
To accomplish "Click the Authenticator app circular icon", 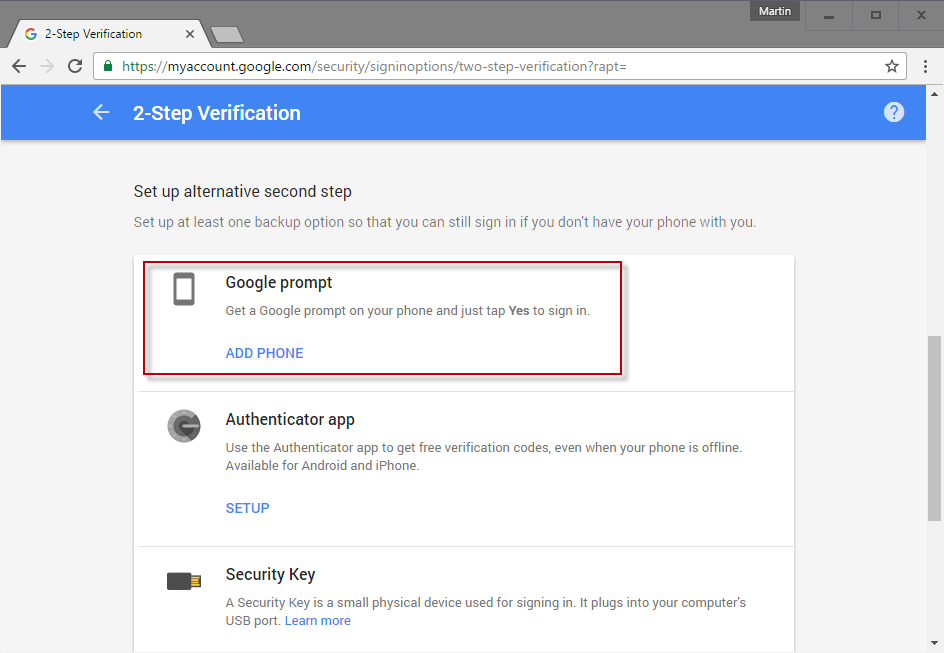I will pos(184,425).
